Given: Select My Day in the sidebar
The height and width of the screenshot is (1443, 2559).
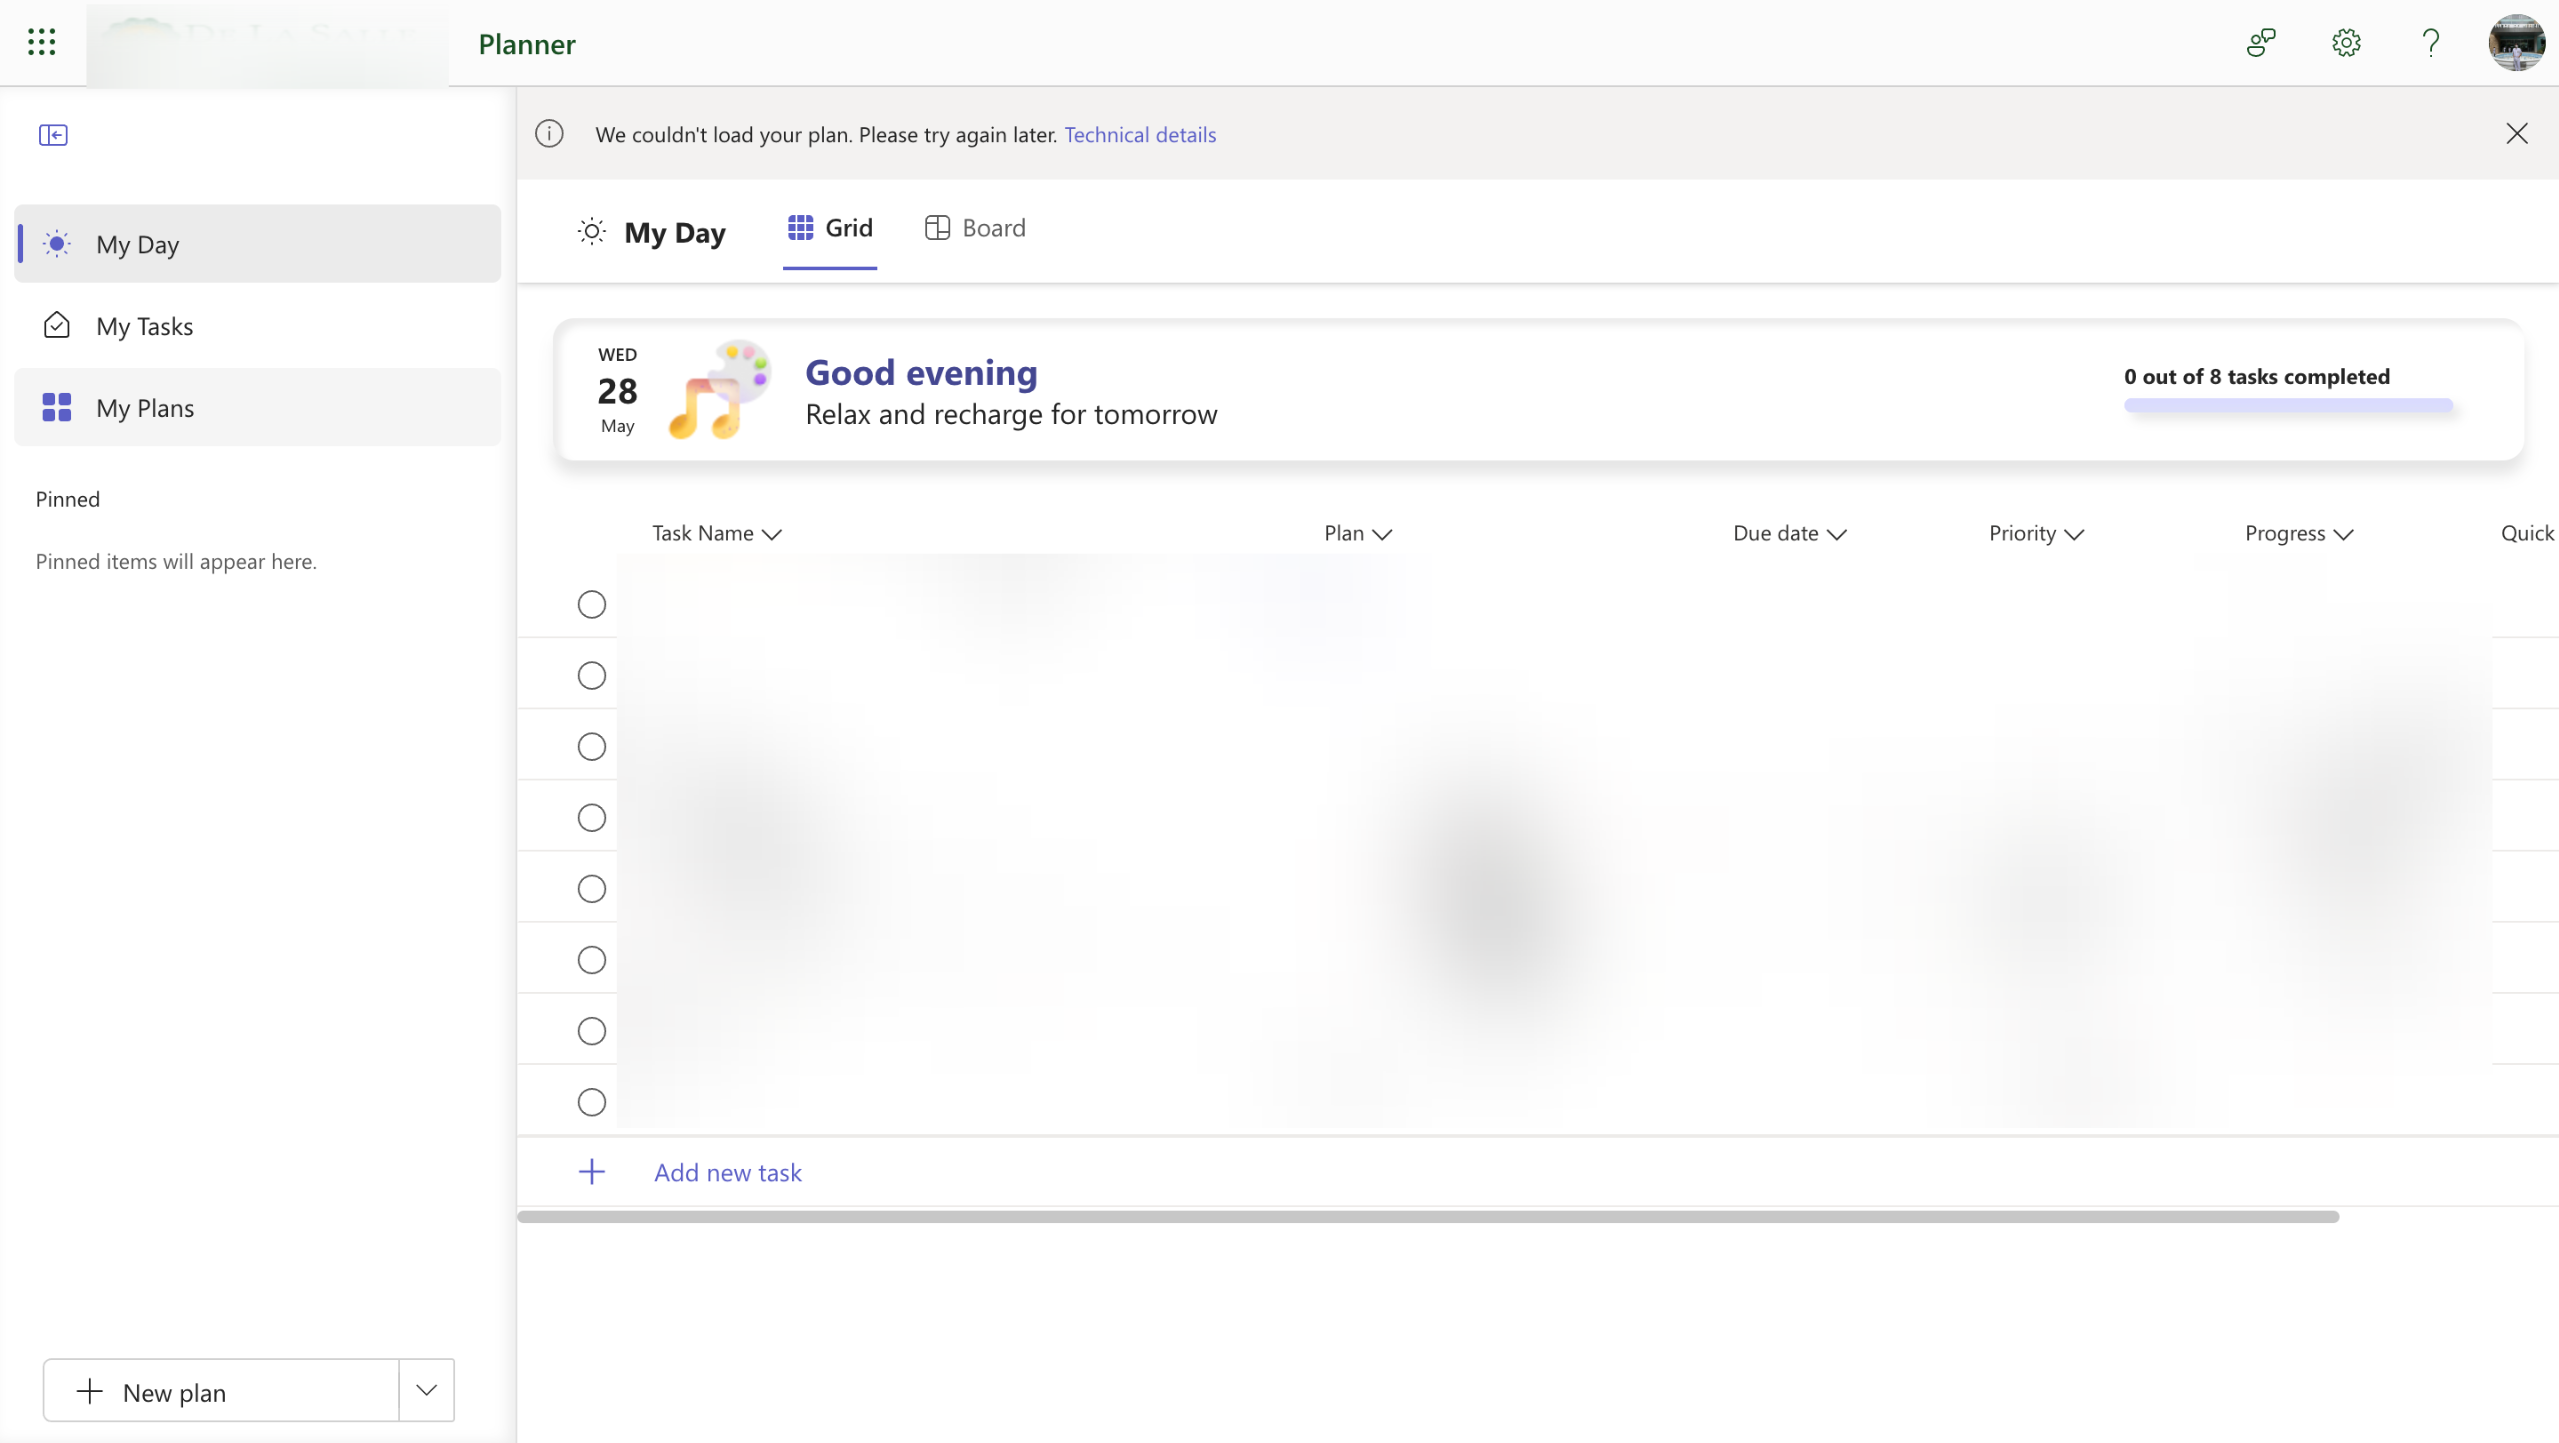Looking at the screenshot, I should click(x=258, y=244).
